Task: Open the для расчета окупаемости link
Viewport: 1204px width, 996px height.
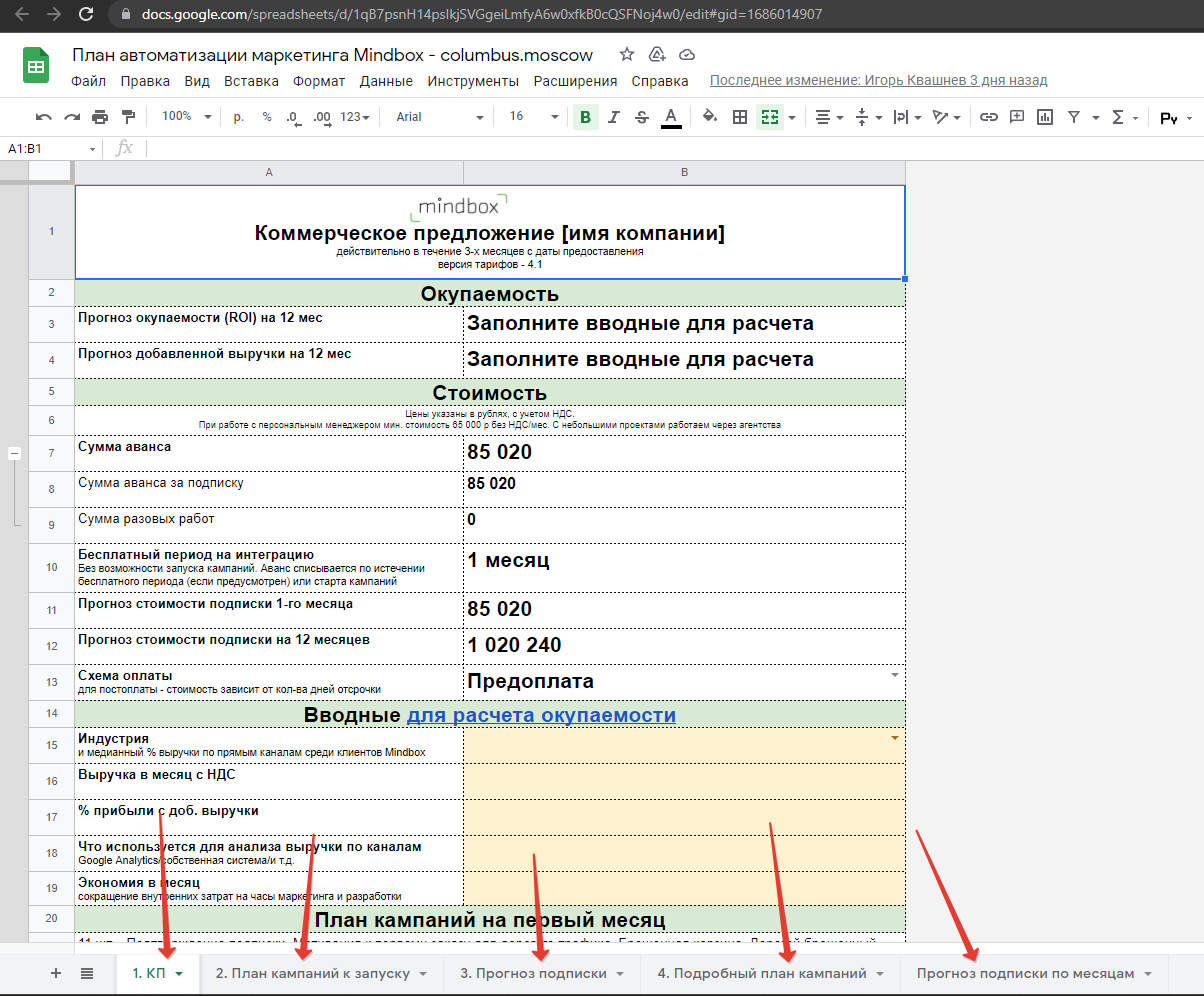Action: [541, 715]
